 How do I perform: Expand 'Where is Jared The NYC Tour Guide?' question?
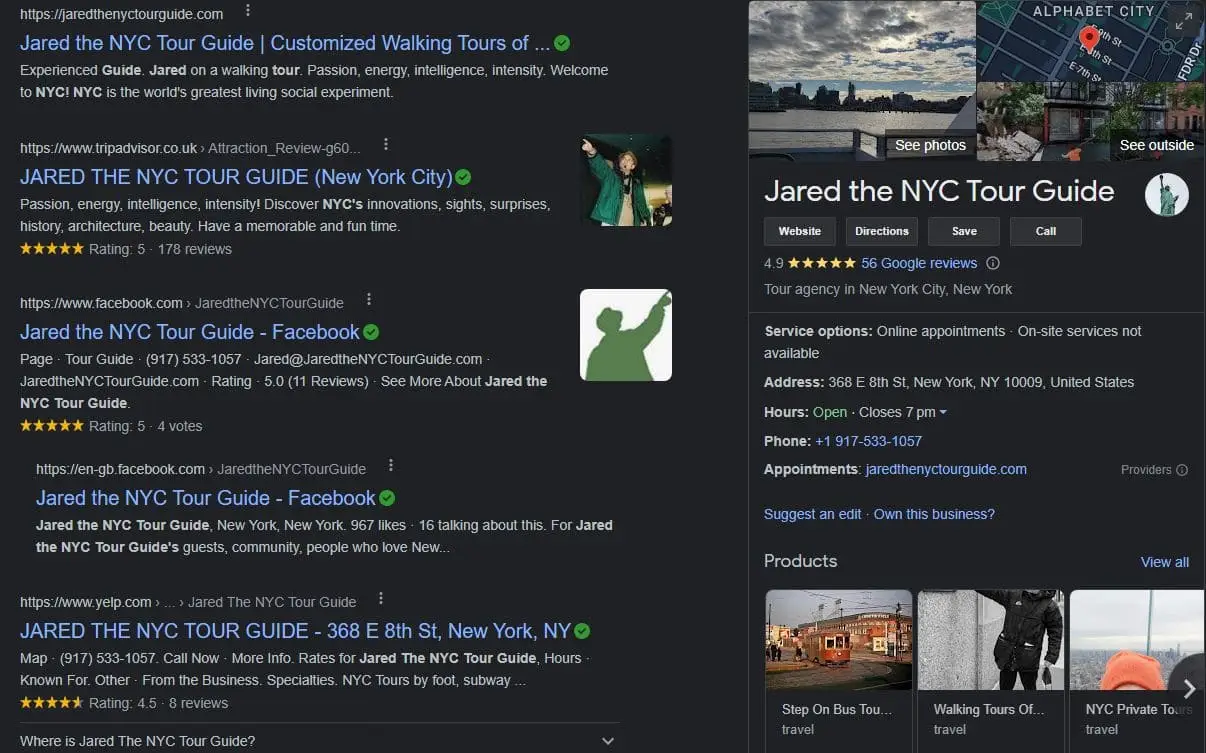(318, 741)
